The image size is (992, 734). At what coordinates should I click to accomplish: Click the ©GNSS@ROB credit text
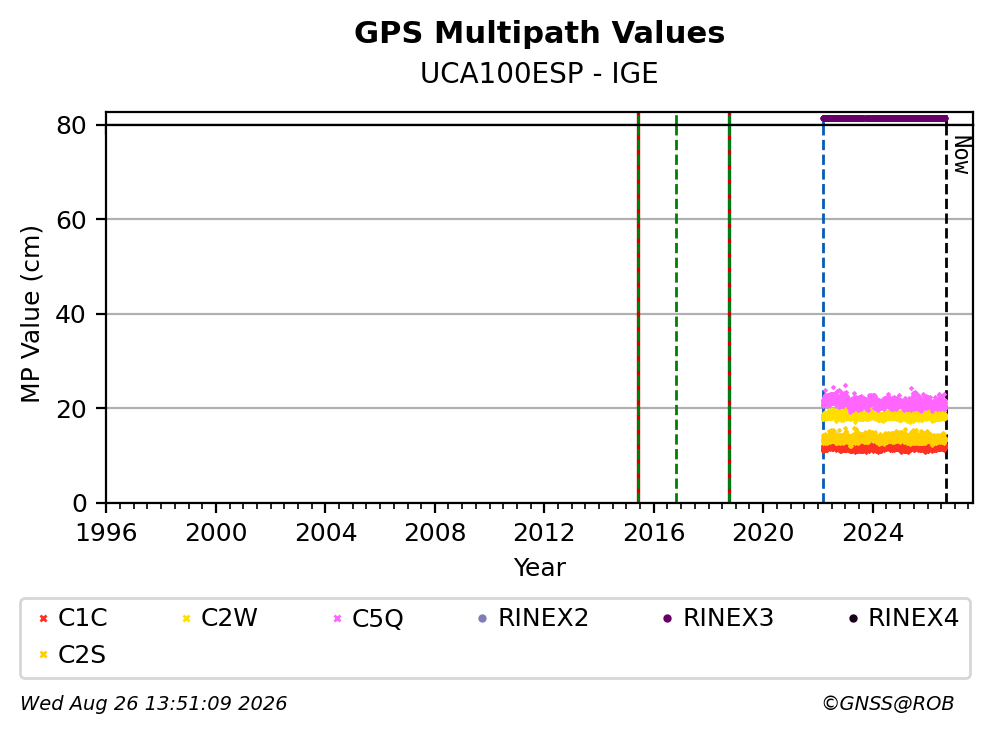click(888, 703)
